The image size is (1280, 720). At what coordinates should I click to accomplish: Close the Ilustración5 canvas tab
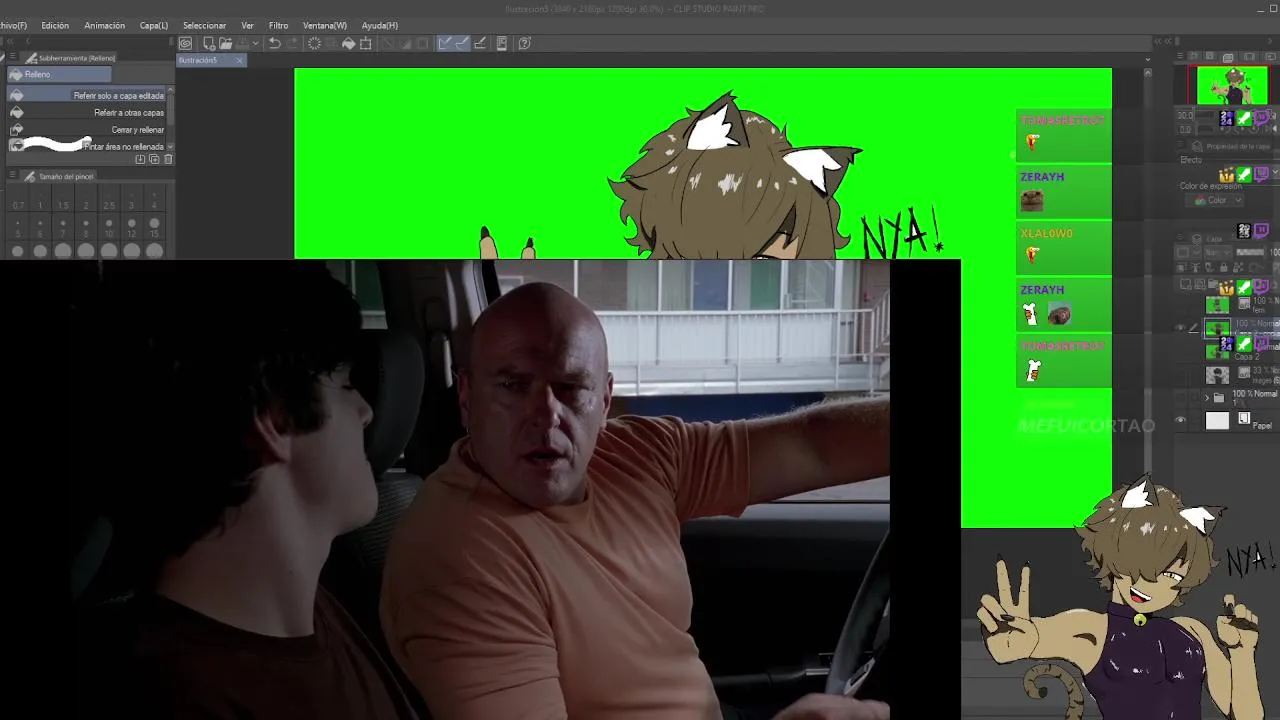click(239, 60)
